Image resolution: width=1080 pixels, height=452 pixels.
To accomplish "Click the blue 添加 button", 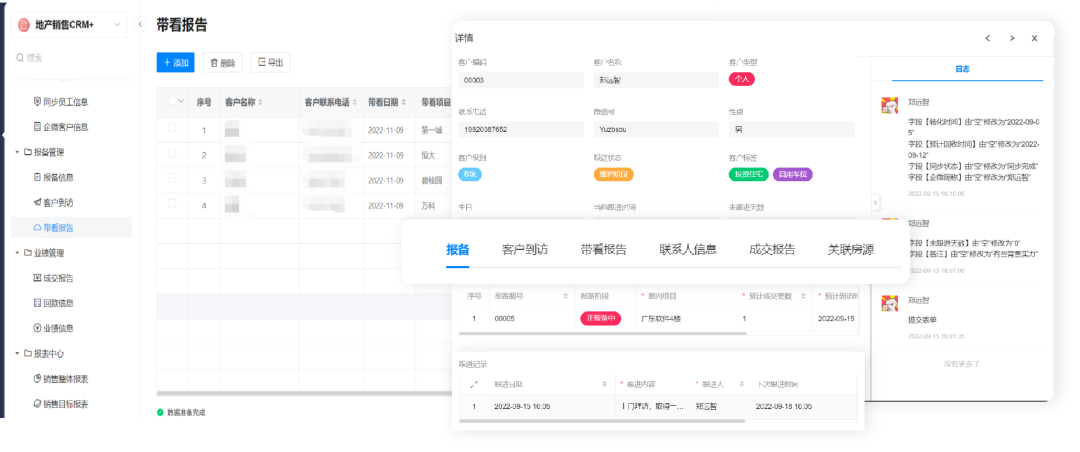I will pos(175,63).
